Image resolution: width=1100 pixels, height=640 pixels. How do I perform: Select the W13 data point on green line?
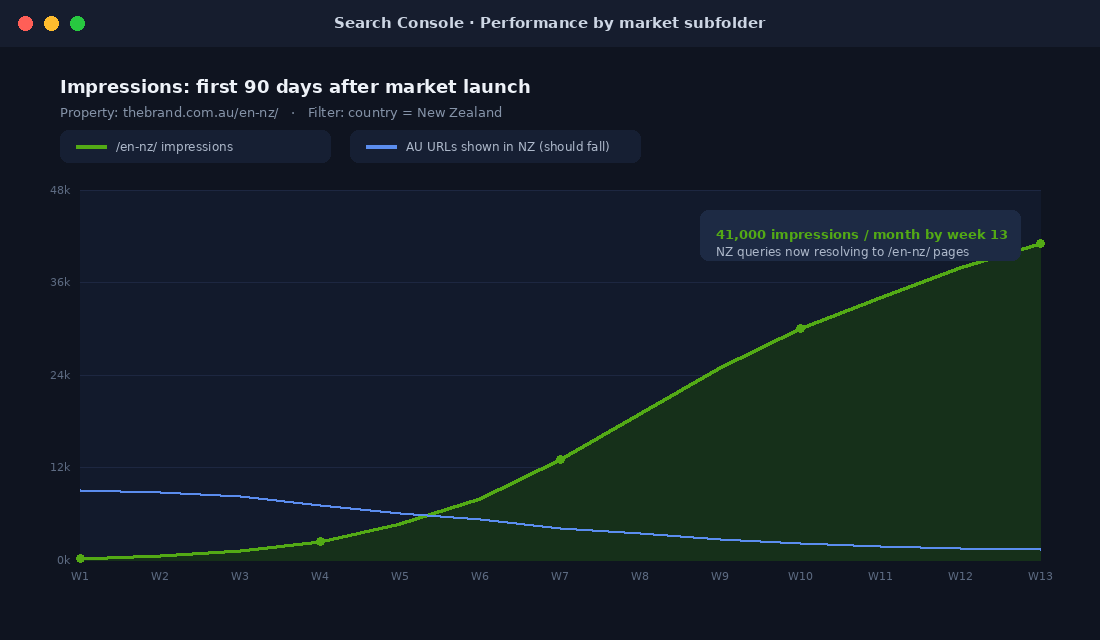(1040, 244)
